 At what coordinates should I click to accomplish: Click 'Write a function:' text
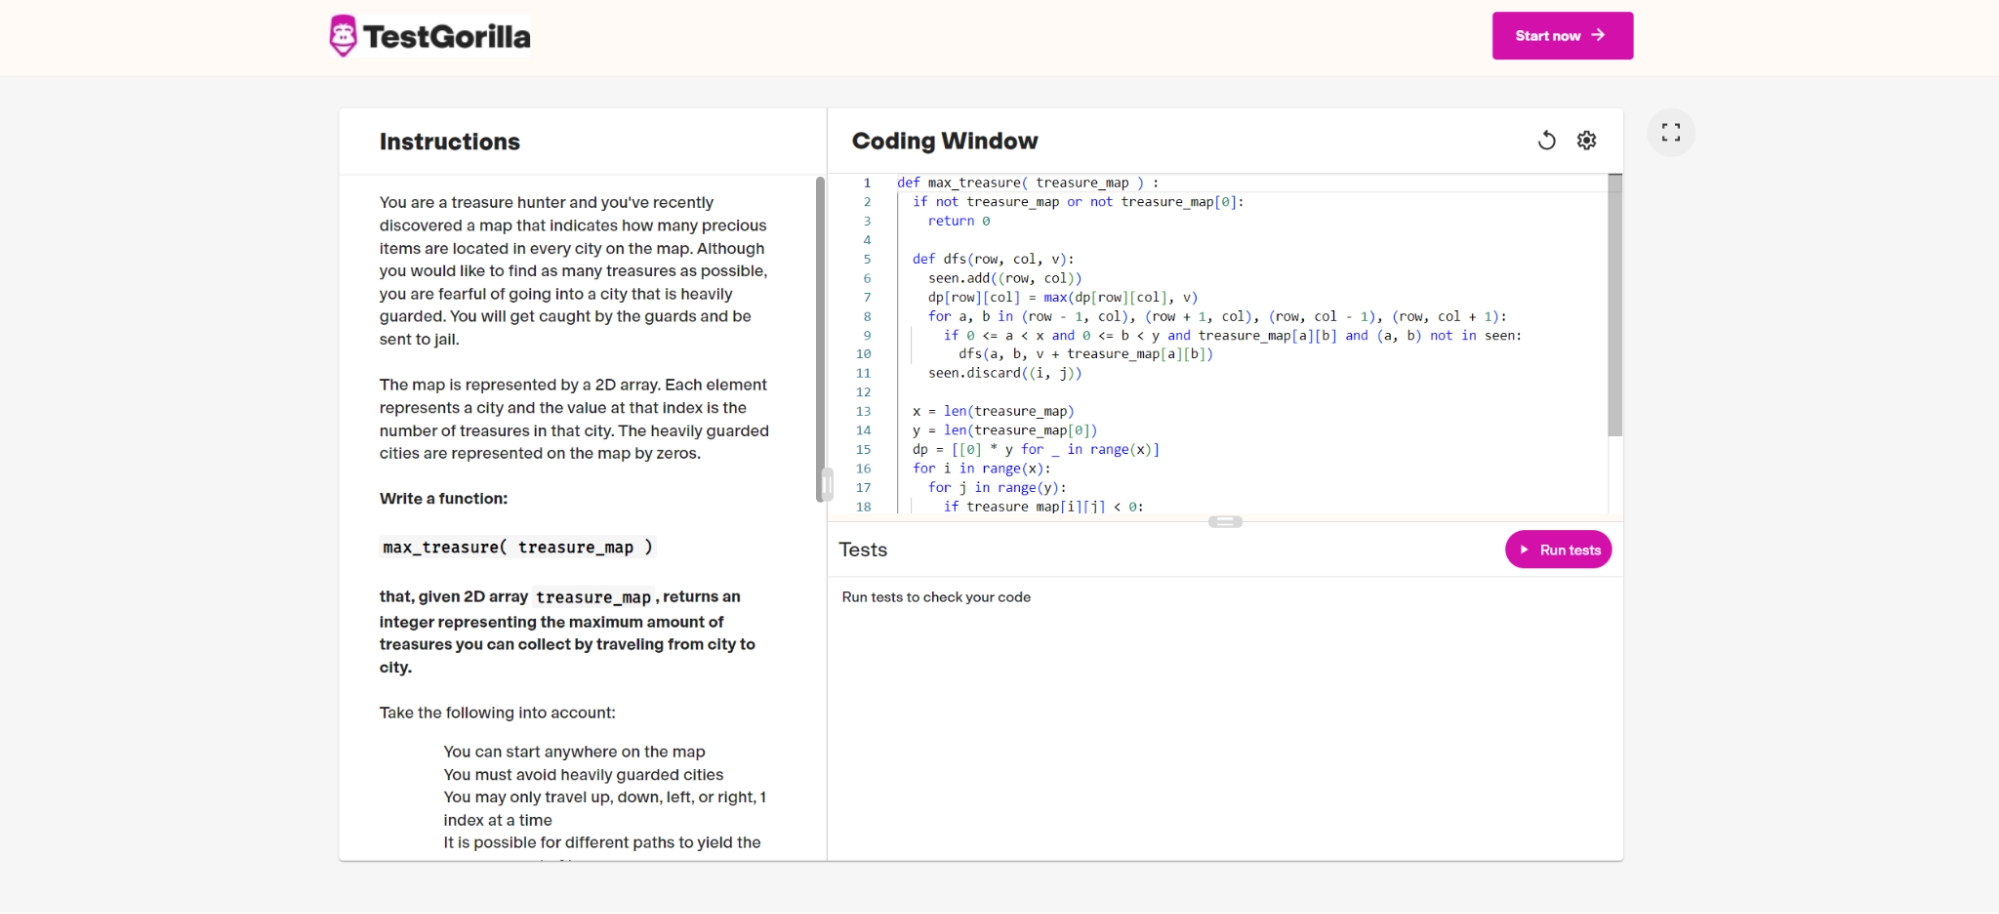click(443, 498)
